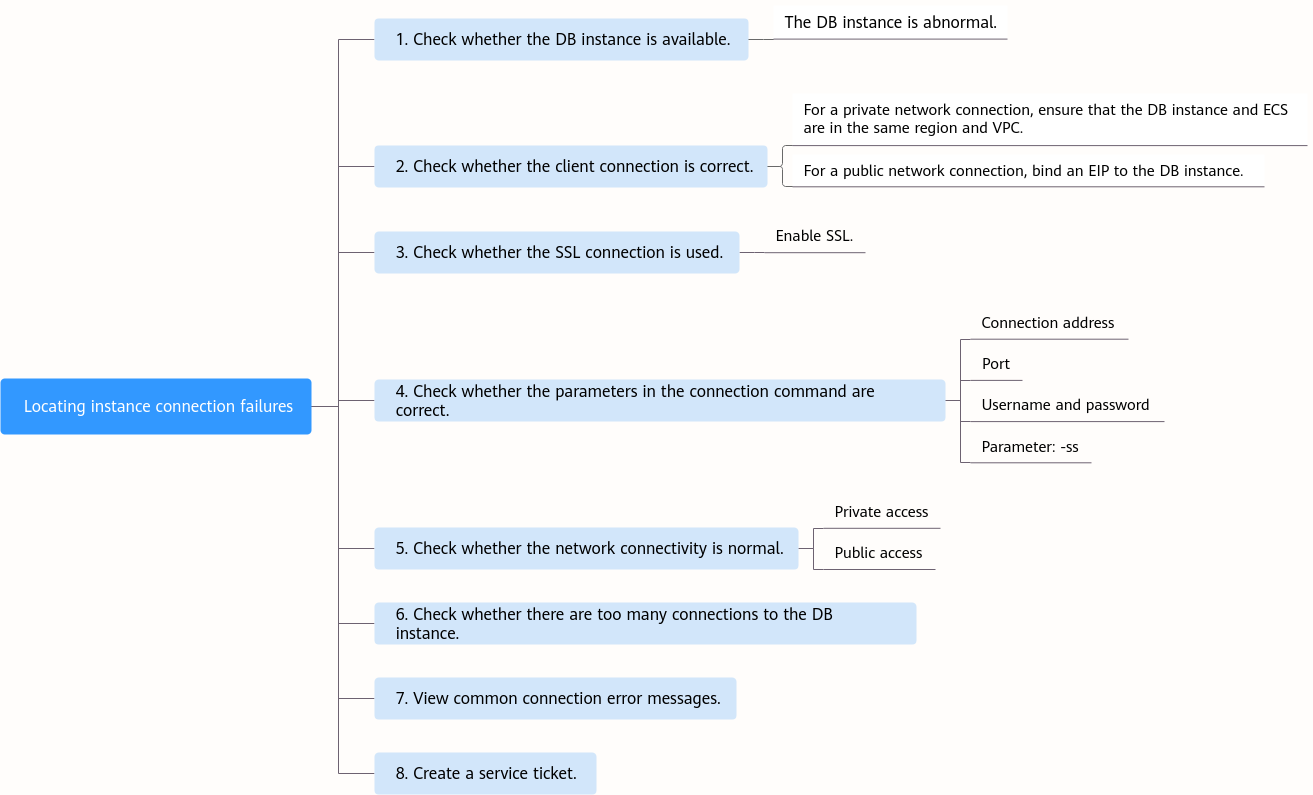1313x795 pixels.
Task: Select 'The DB instance is abnormal' leaf
Action: (x=890, y=22)
